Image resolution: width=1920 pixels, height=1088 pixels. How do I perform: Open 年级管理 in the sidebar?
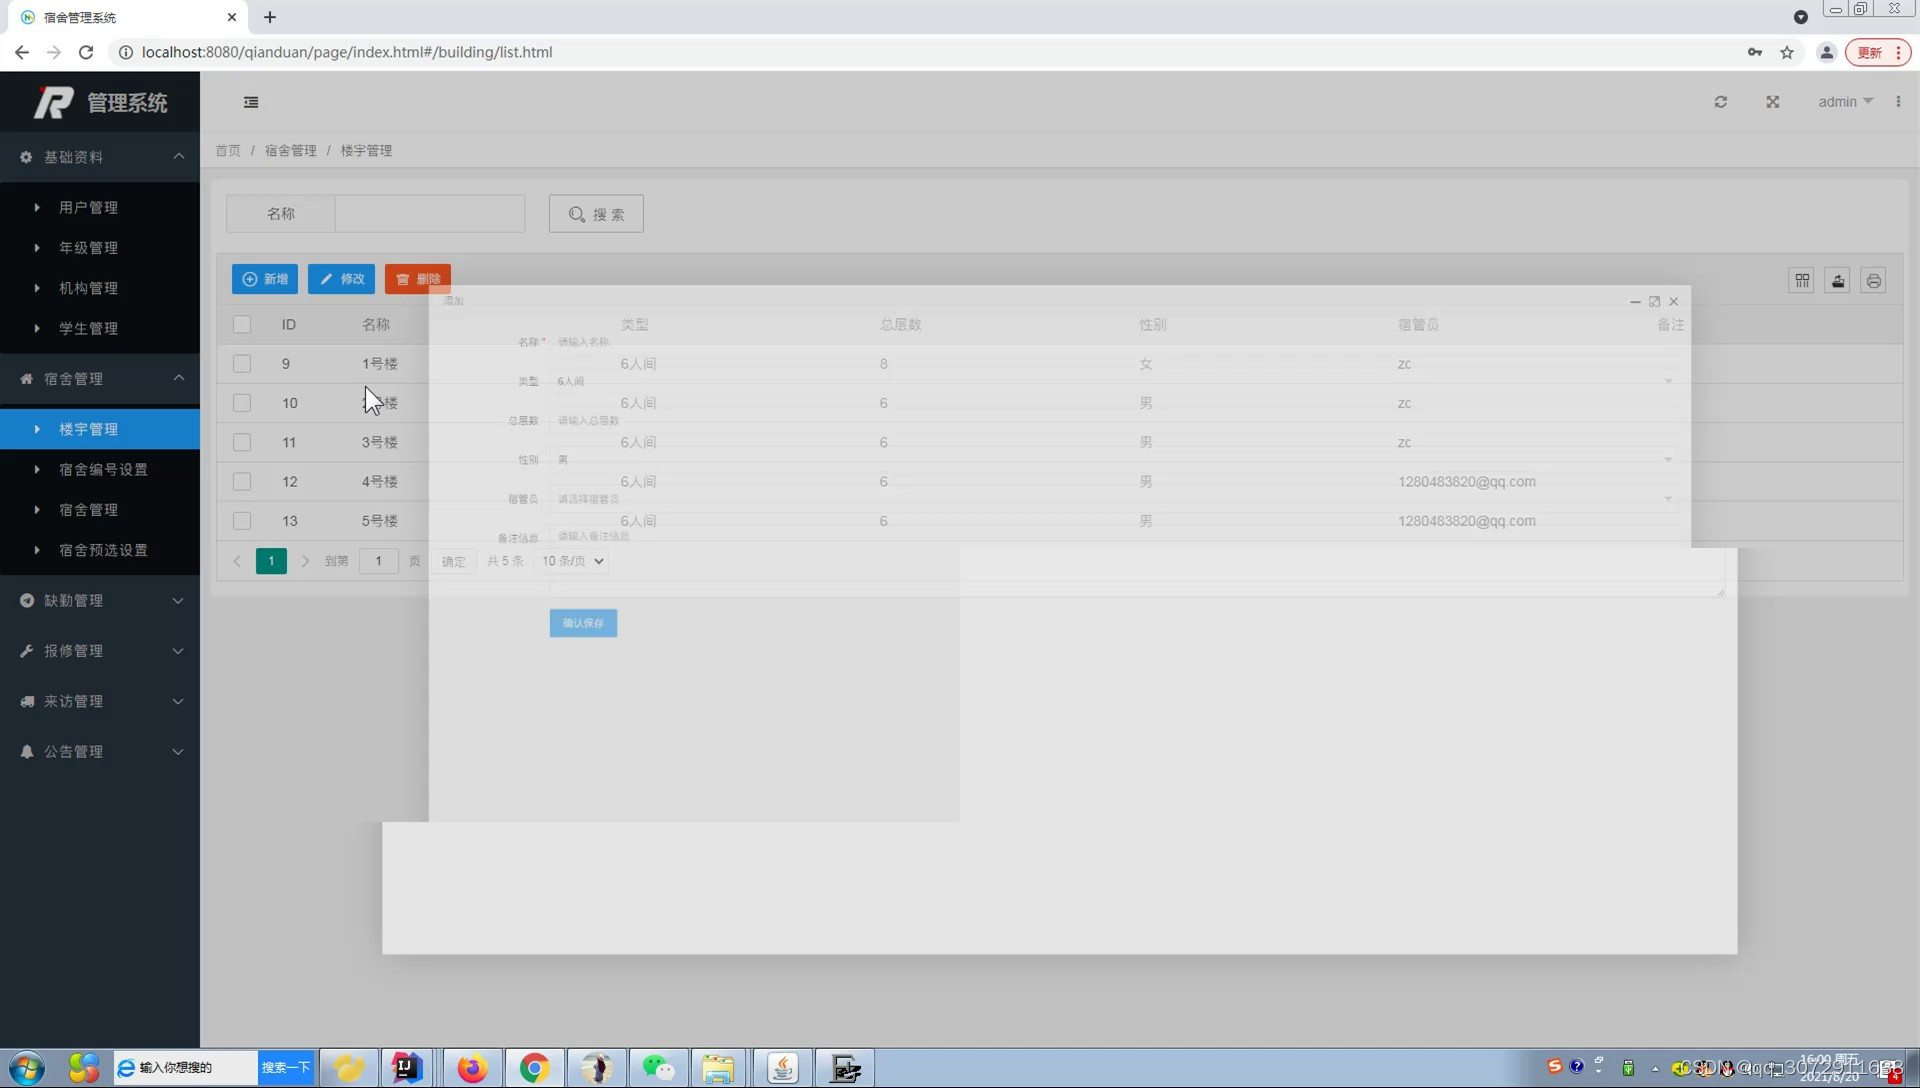click(x=100, y=248)
